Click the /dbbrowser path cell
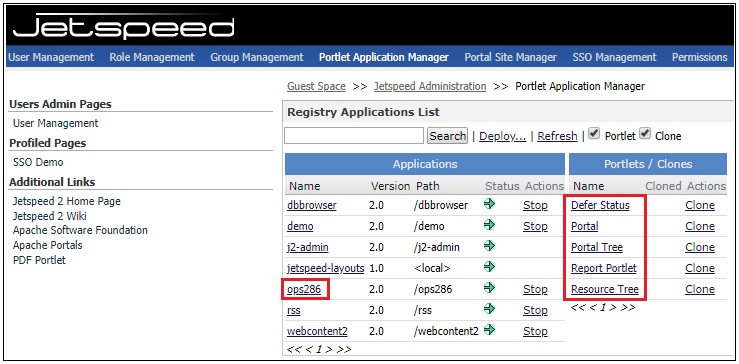 [x=441, y=206]
